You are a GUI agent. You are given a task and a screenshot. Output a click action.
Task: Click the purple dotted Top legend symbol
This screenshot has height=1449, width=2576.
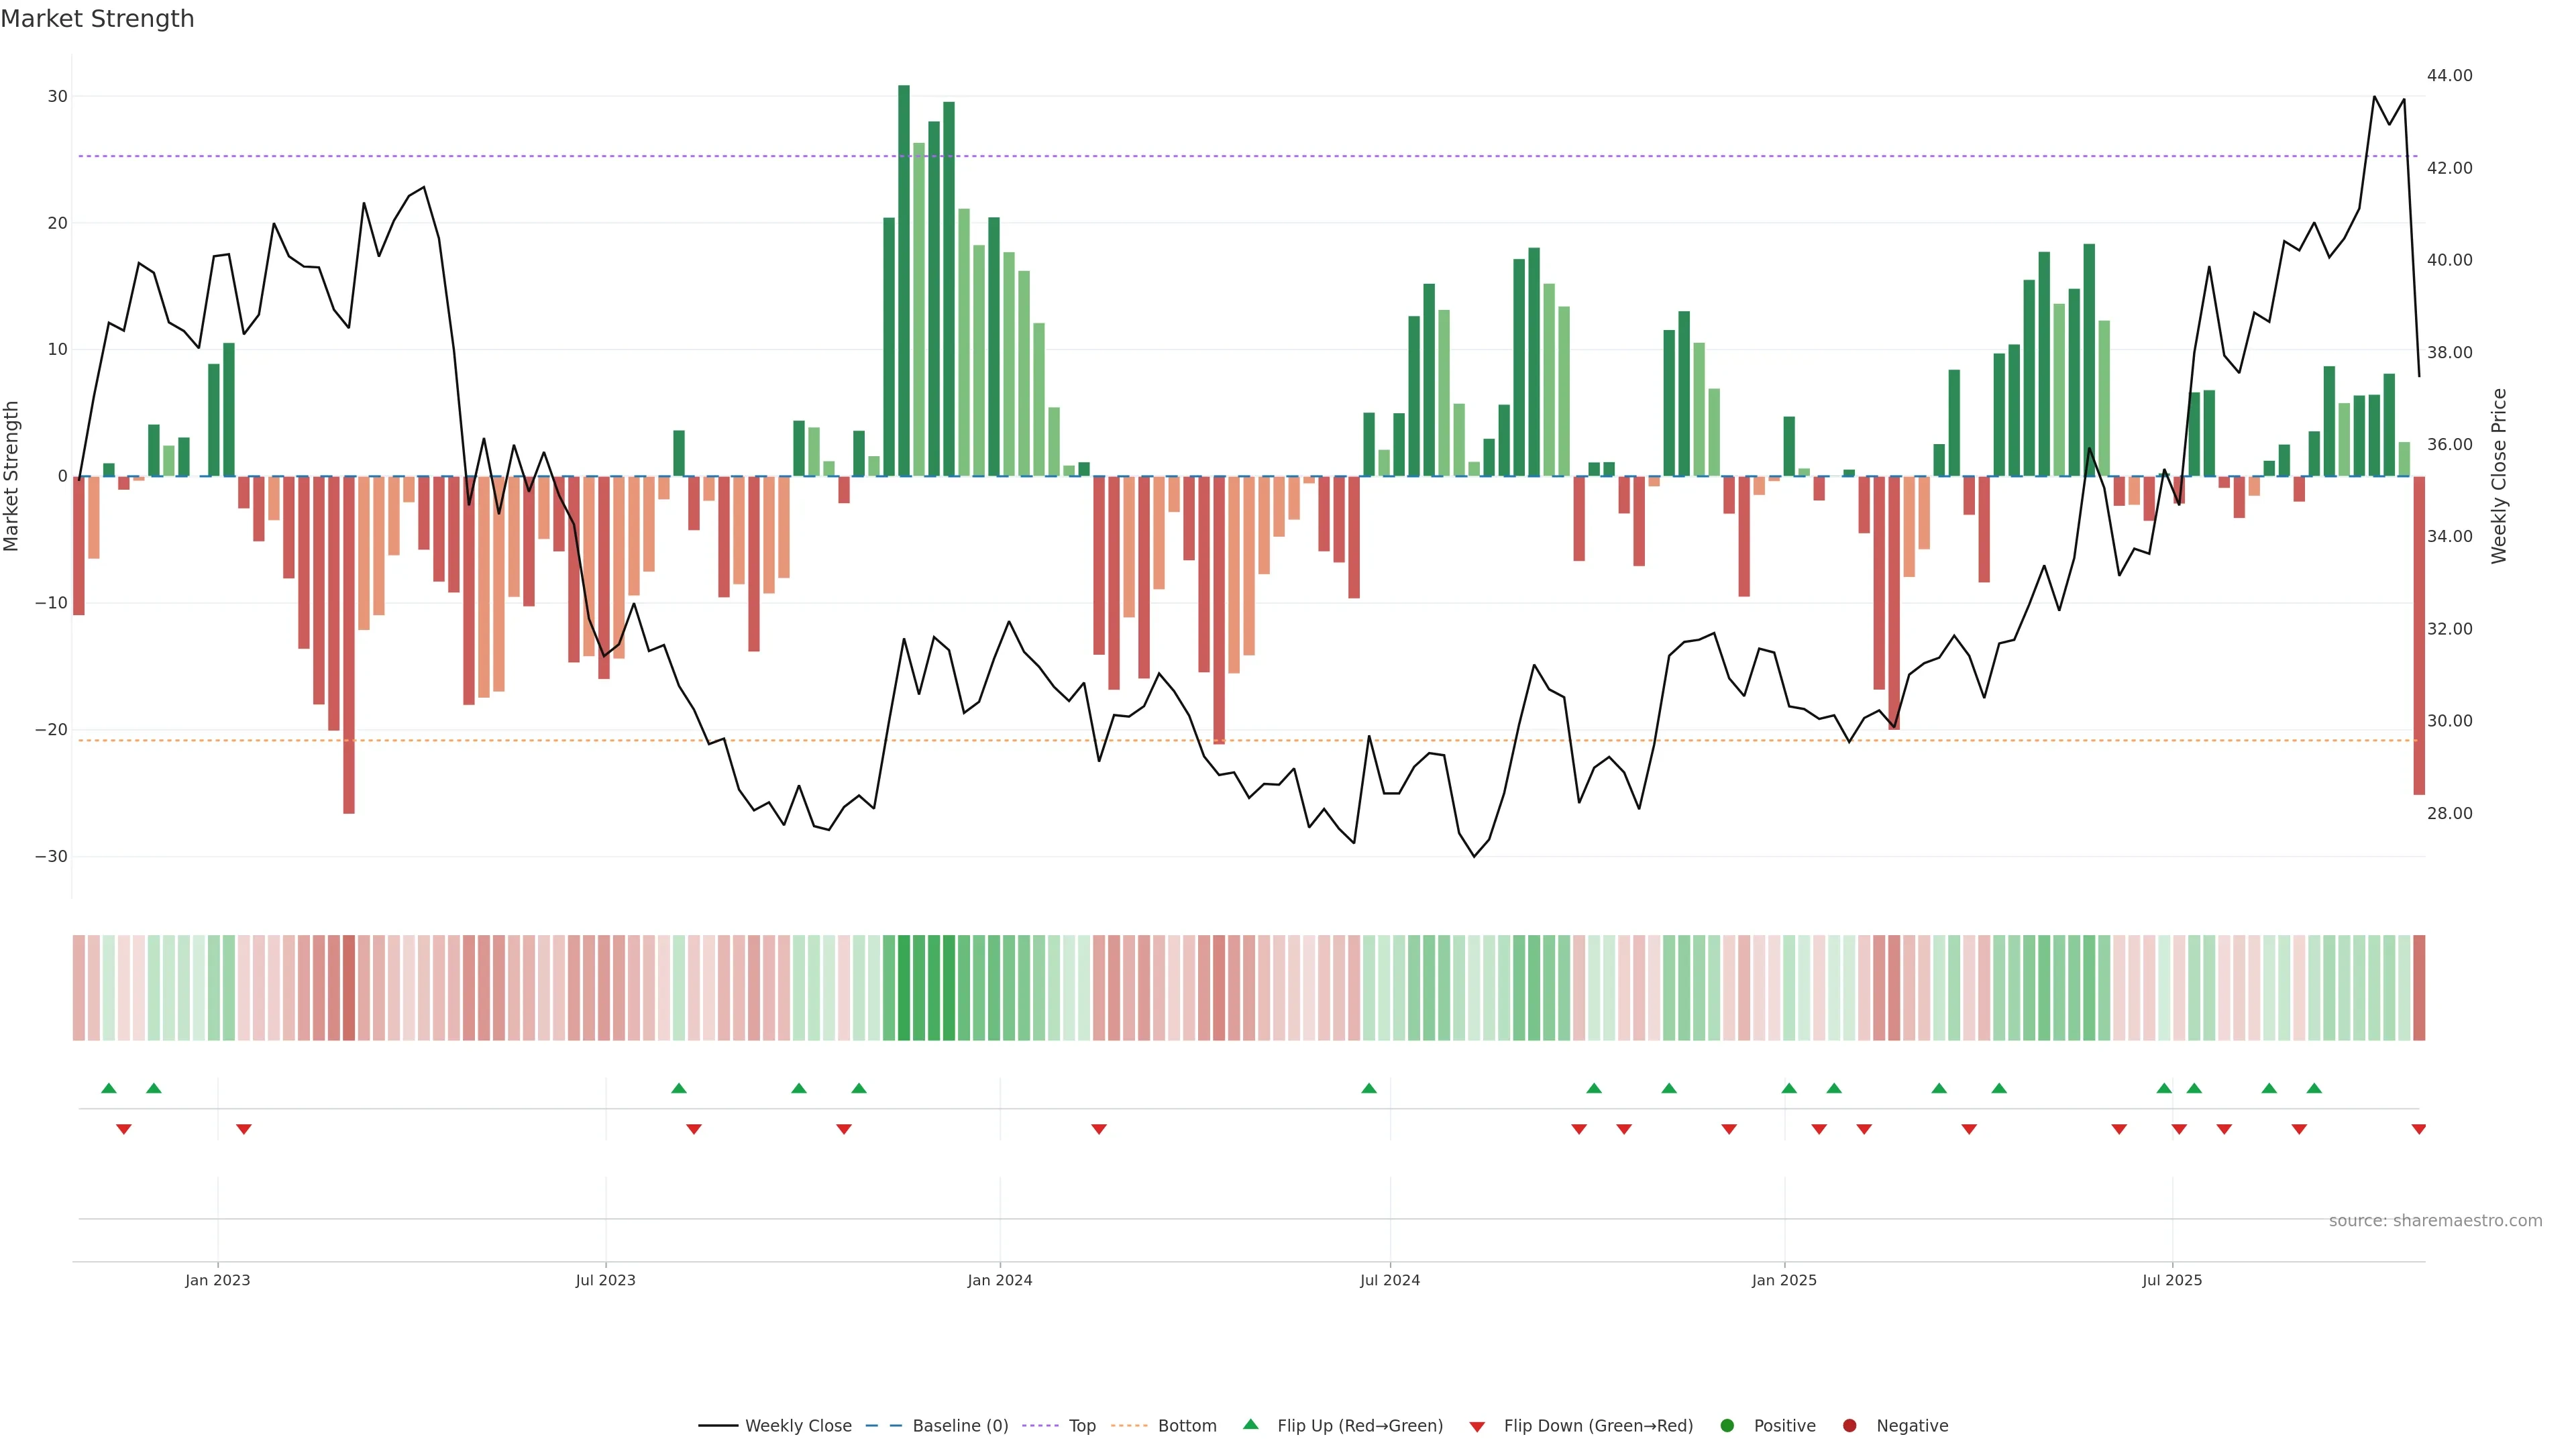[x=1041, y=1426]
